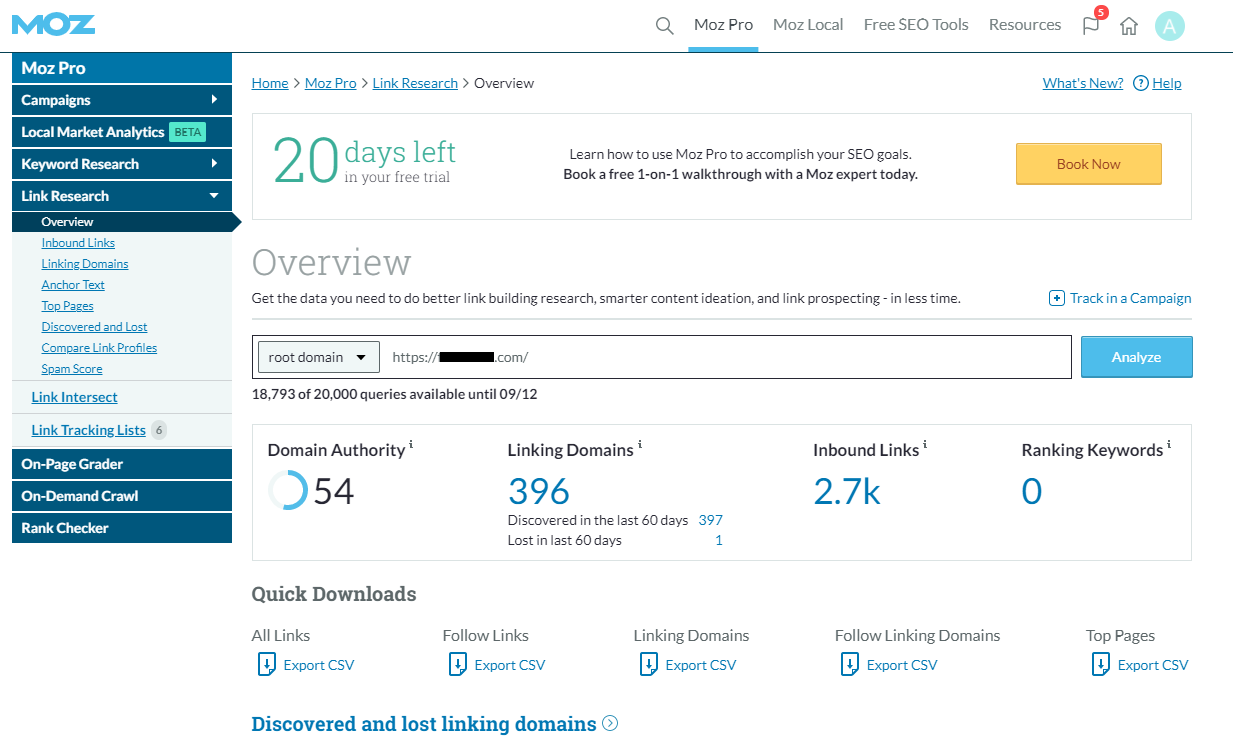Screen dimensions: 1233x751
Task: Open Top Pages sidebar link
Action: 67,306
